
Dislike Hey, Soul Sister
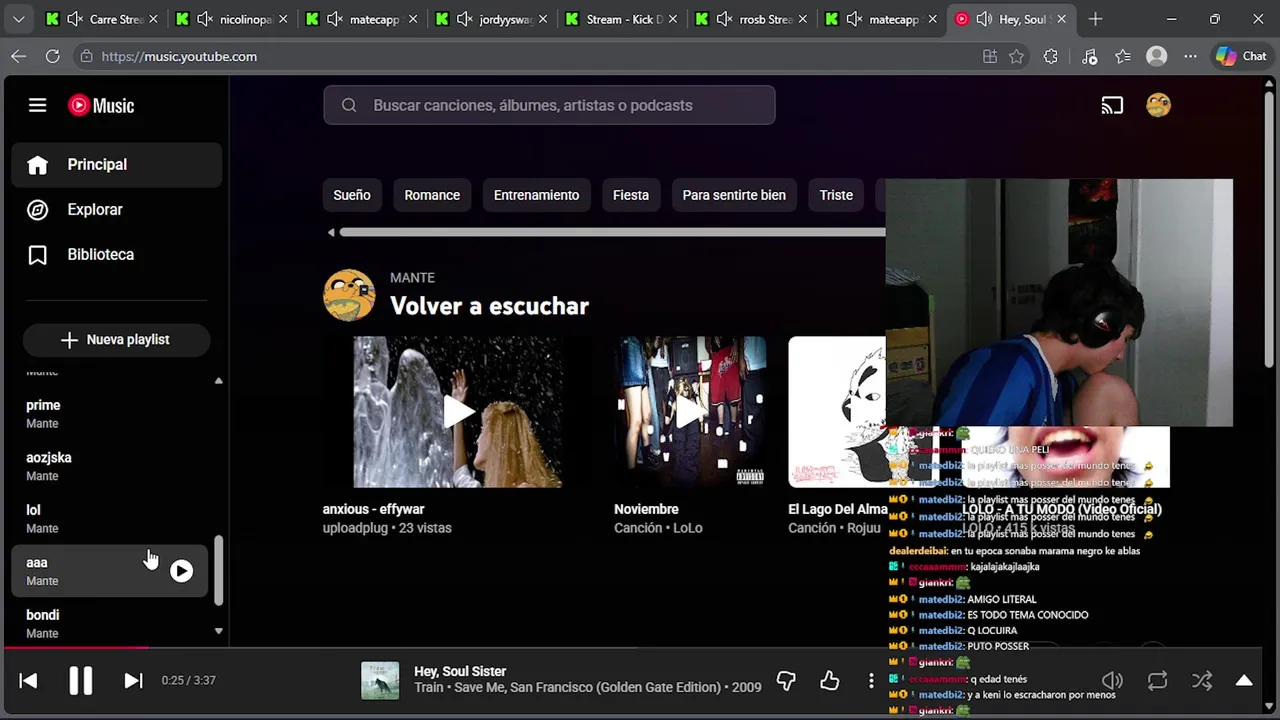pyautogui.click(x=786, y=681)
